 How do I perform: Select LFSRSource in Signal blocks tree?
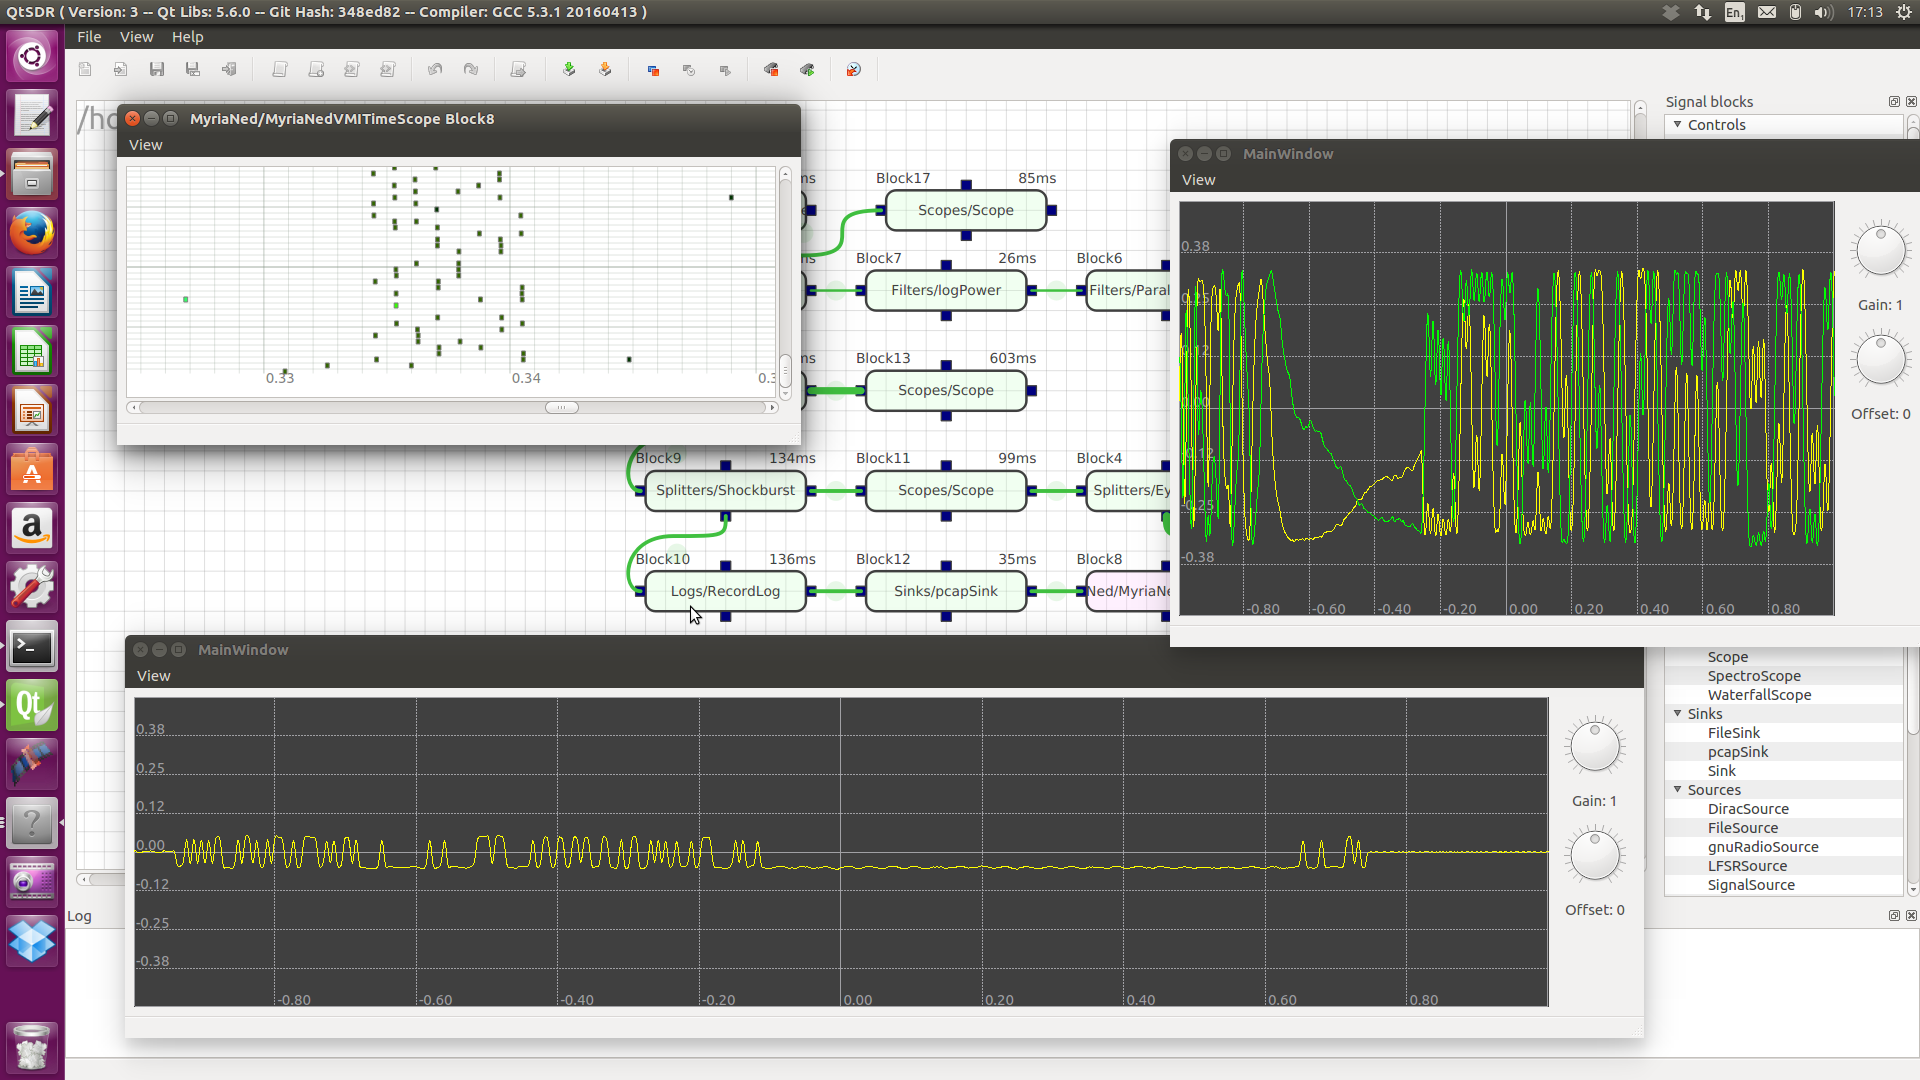1746,866
